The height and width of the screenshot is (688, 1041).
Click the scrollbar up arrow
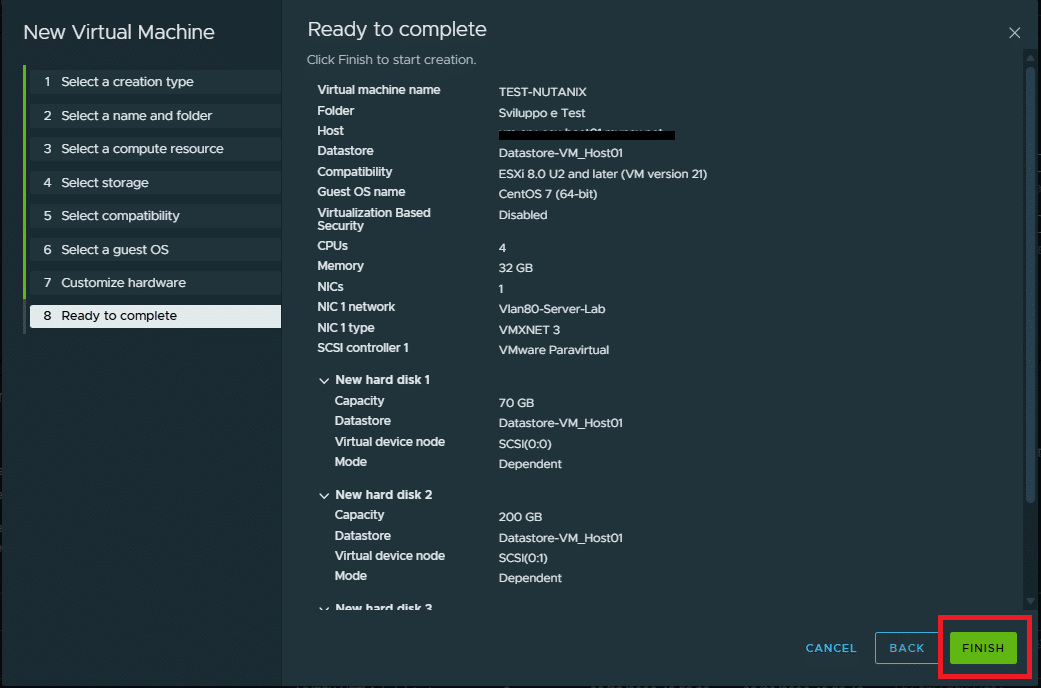click(x=1030, y=57)
